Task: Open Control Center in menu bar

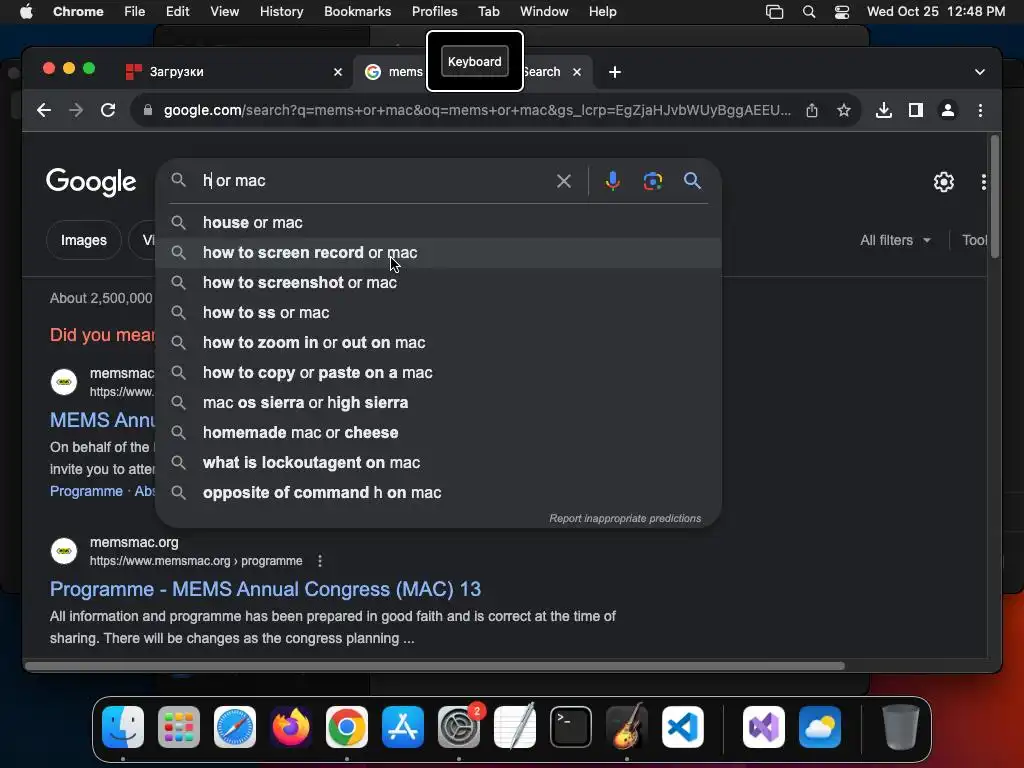Action: (842, 12)
